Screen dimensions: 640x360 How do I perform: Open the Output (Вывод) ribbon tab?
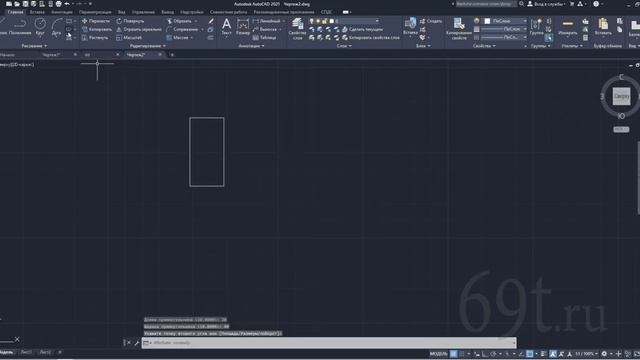167,12
